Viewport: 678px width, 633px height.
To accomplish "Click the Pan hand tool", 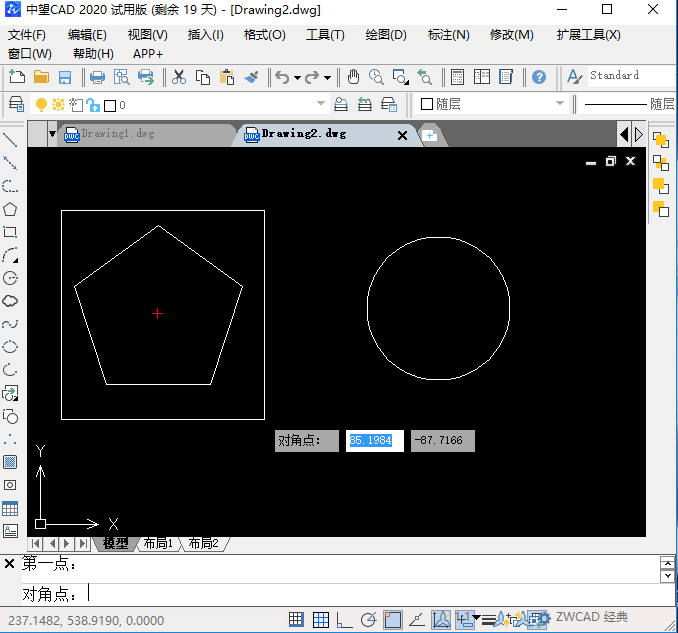I will (x=353, y=77).
